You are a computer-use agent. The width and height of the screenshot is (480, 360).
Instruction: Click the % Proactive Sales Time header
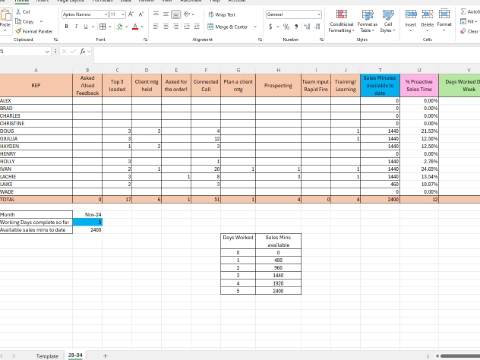tap(419, 85)
